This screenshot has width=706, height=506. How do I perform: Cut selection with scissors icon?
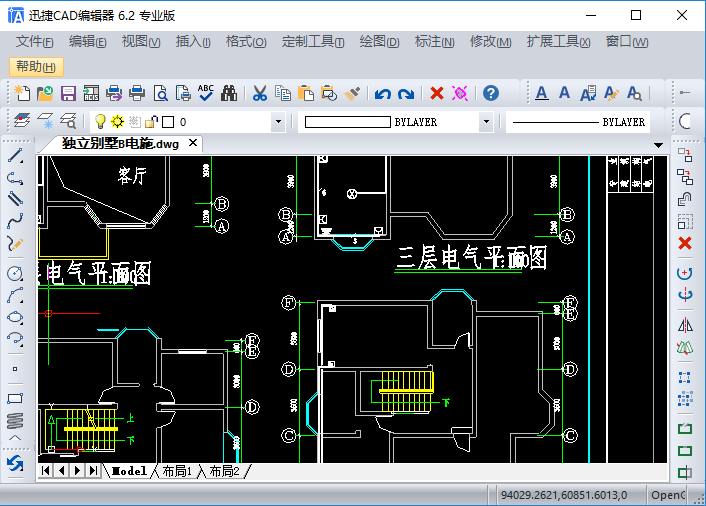[260, 93]
